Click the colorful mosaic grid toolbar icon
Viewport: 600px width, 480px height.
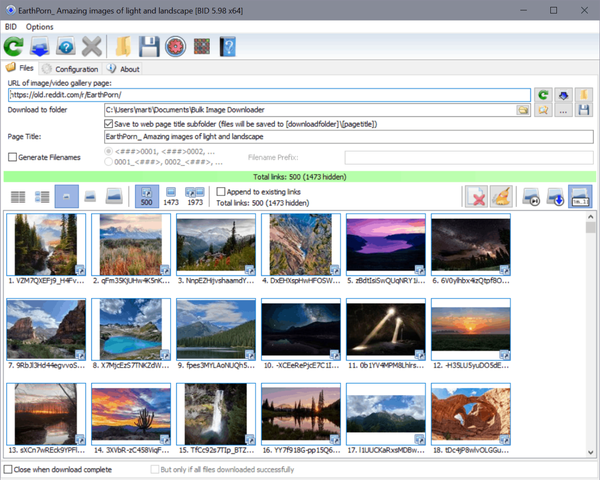point(201,46)
